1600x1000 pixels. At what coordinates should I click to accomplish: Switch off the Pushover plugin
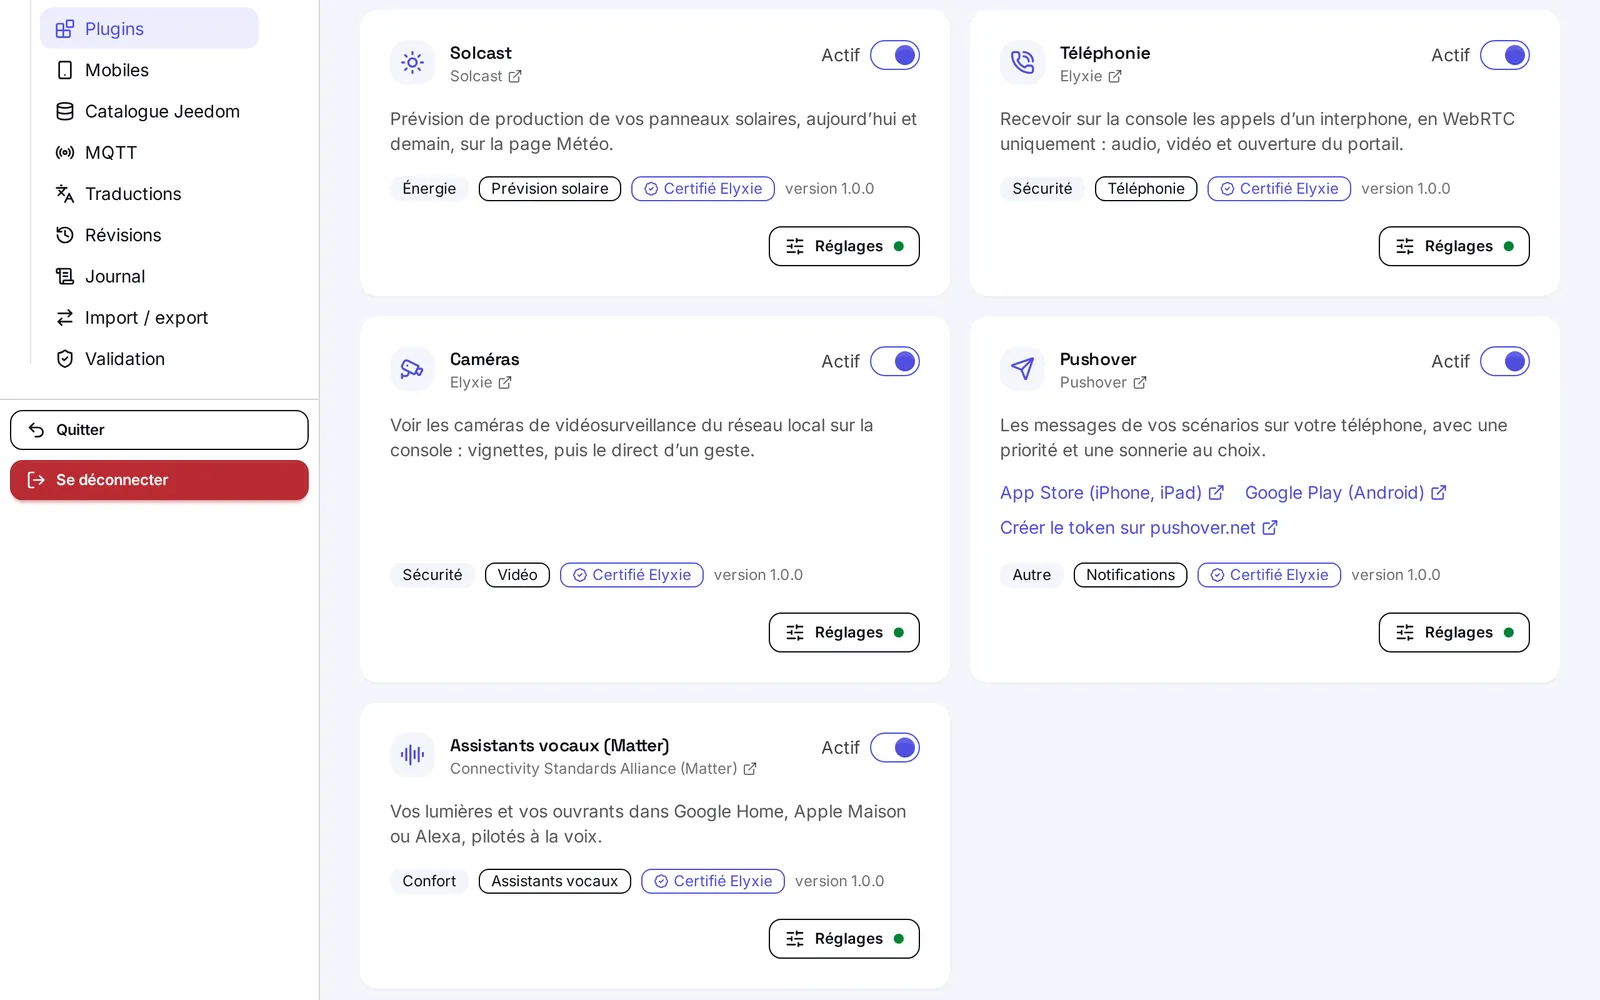click(1505, 361)
